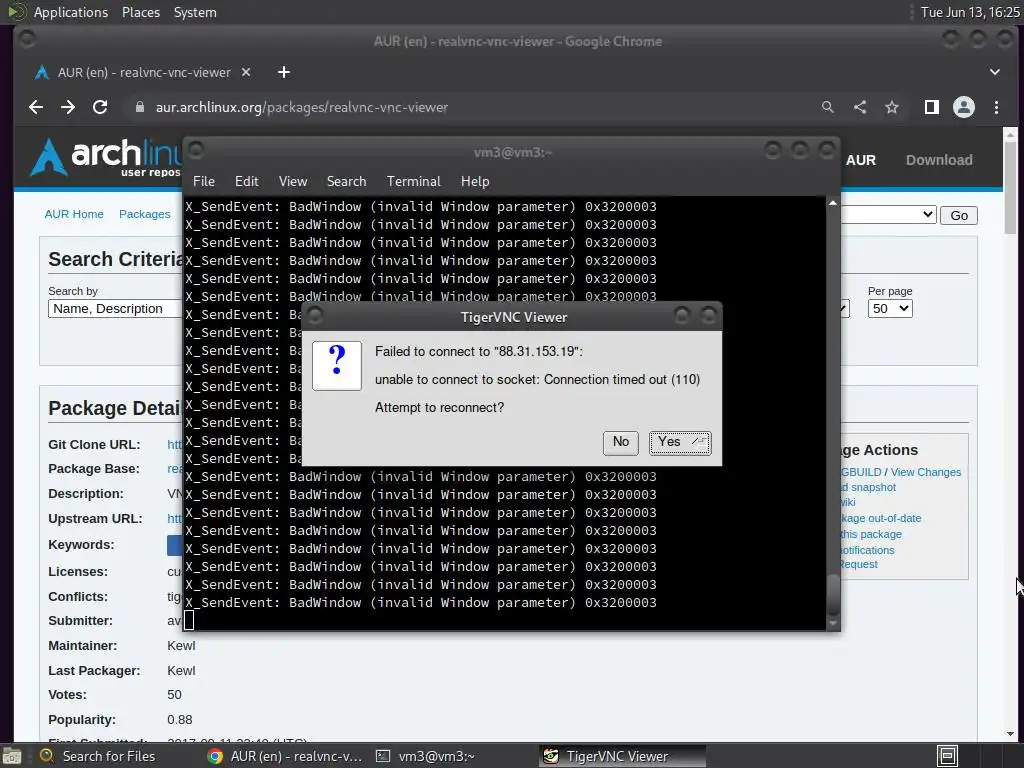
Task: Click the terminal window menu button at left
Action: tap(196, 151)
